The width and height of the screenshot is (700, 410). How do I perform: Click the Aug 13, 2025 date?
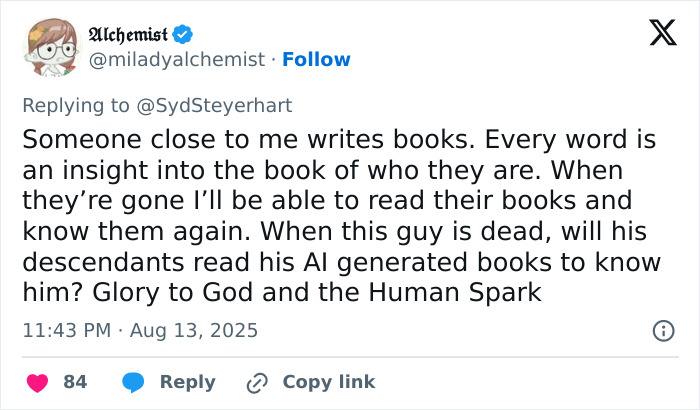click(200, 330)
